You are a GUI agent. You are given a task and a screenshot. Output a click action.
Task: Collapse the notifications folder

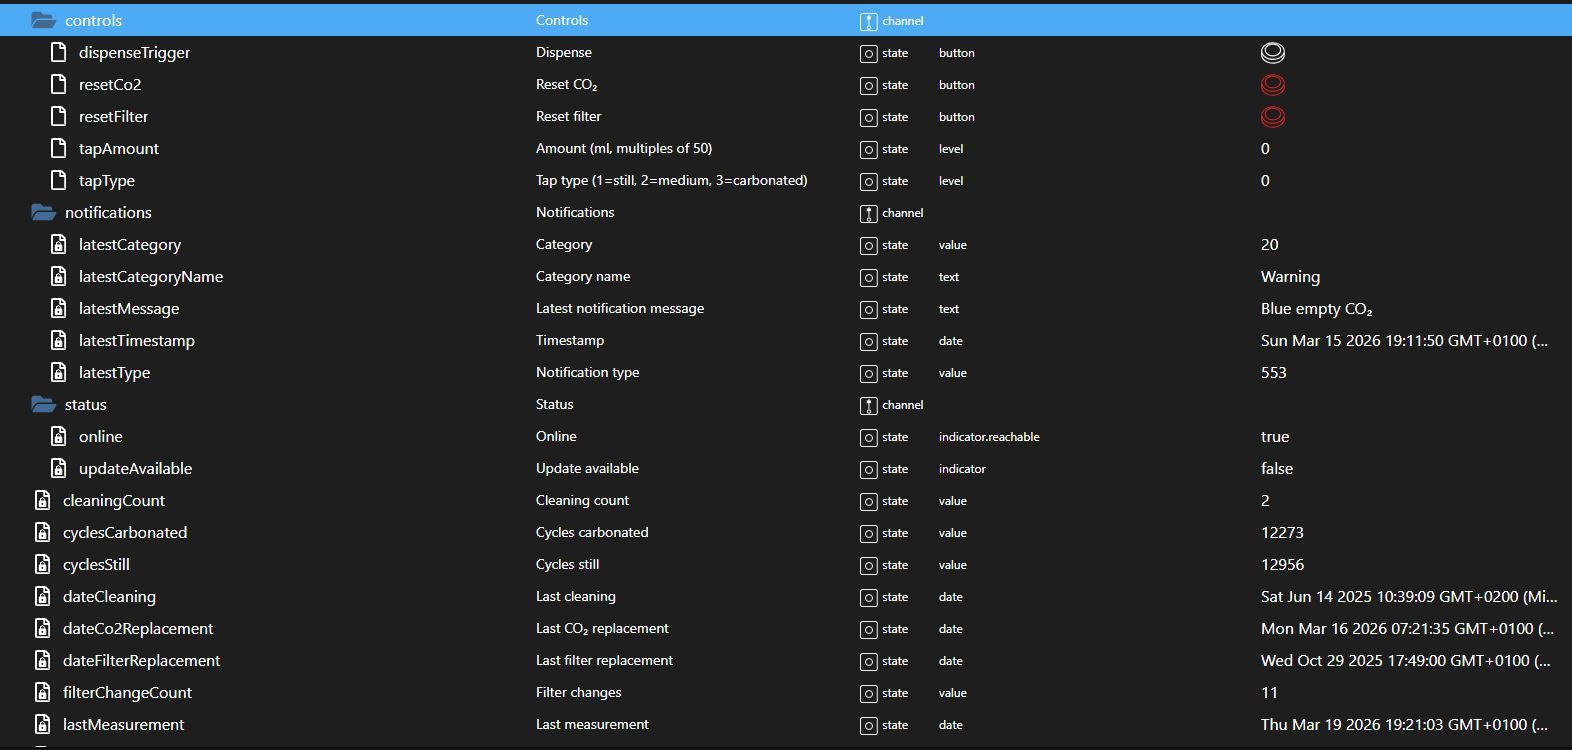point(43,213)
